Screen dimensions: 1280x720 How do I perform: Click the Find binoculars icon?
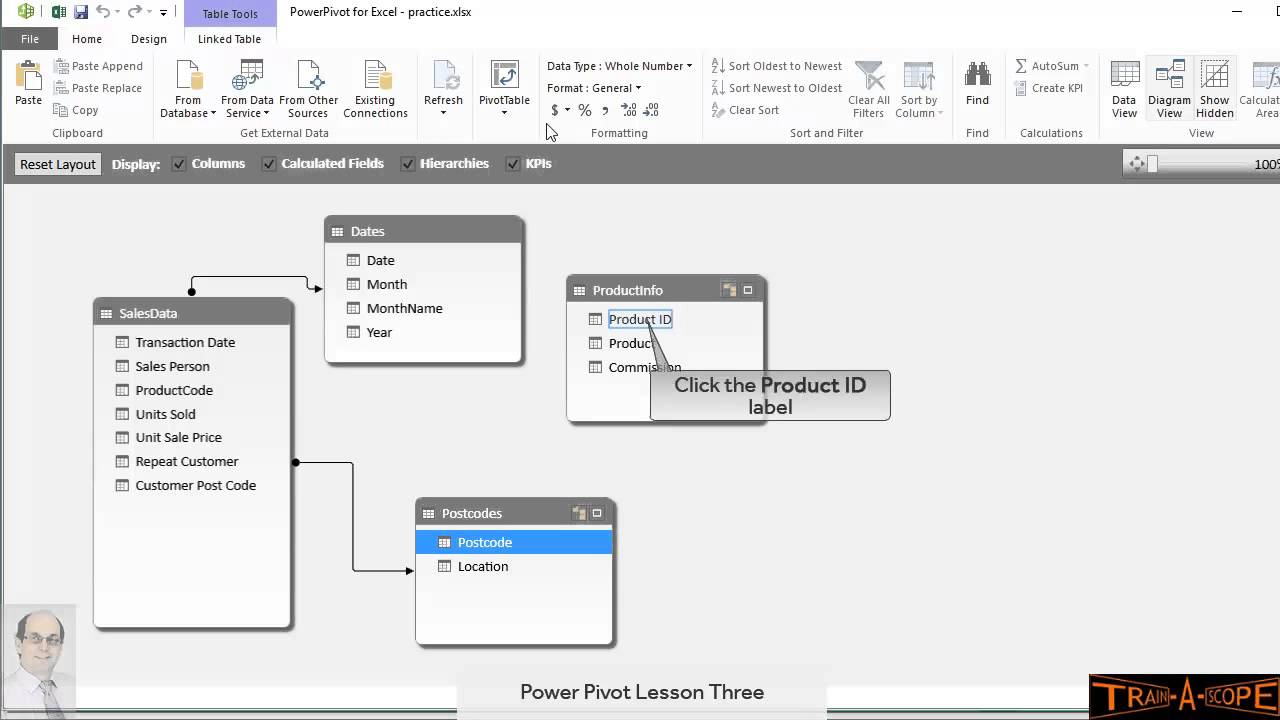coord(977,76)
